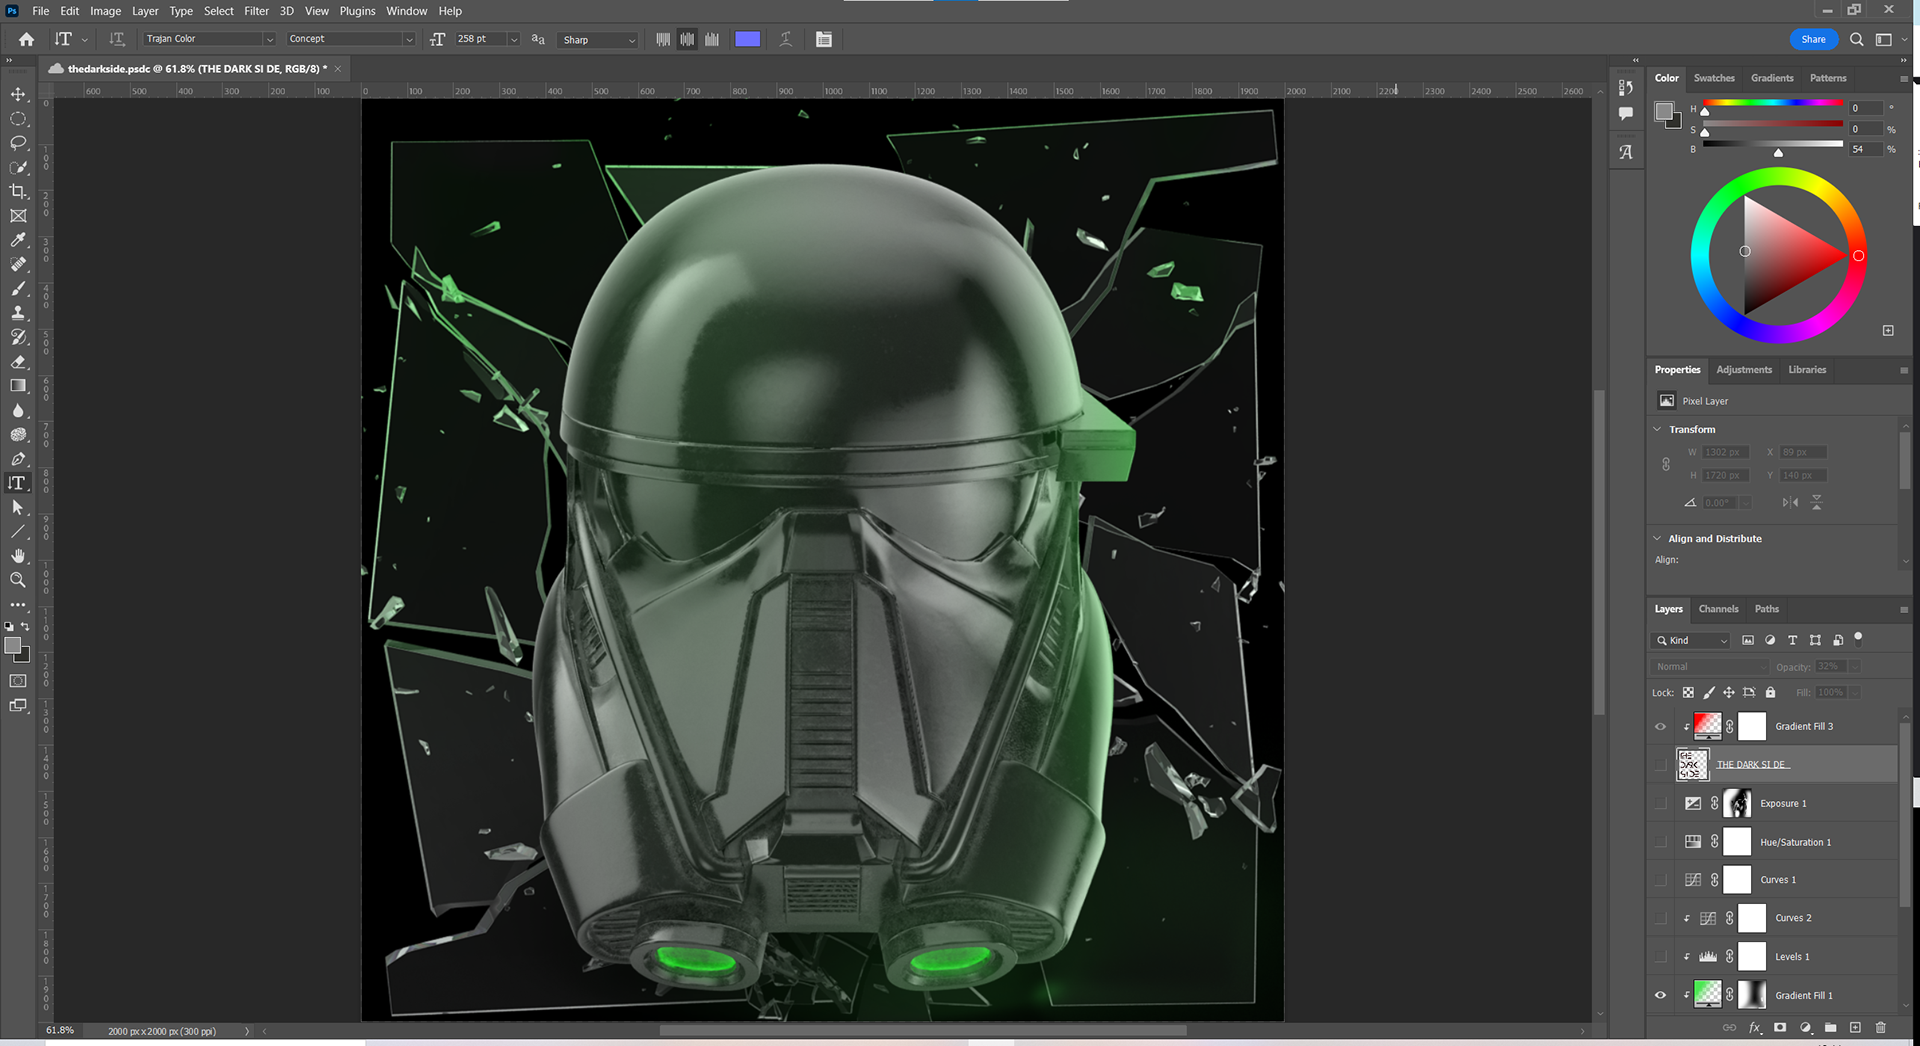This screenshot has height=1046, width=1920.
Task: Switch to the Swatches tab
Action: pyautogui.click(x=1714, y=78)
